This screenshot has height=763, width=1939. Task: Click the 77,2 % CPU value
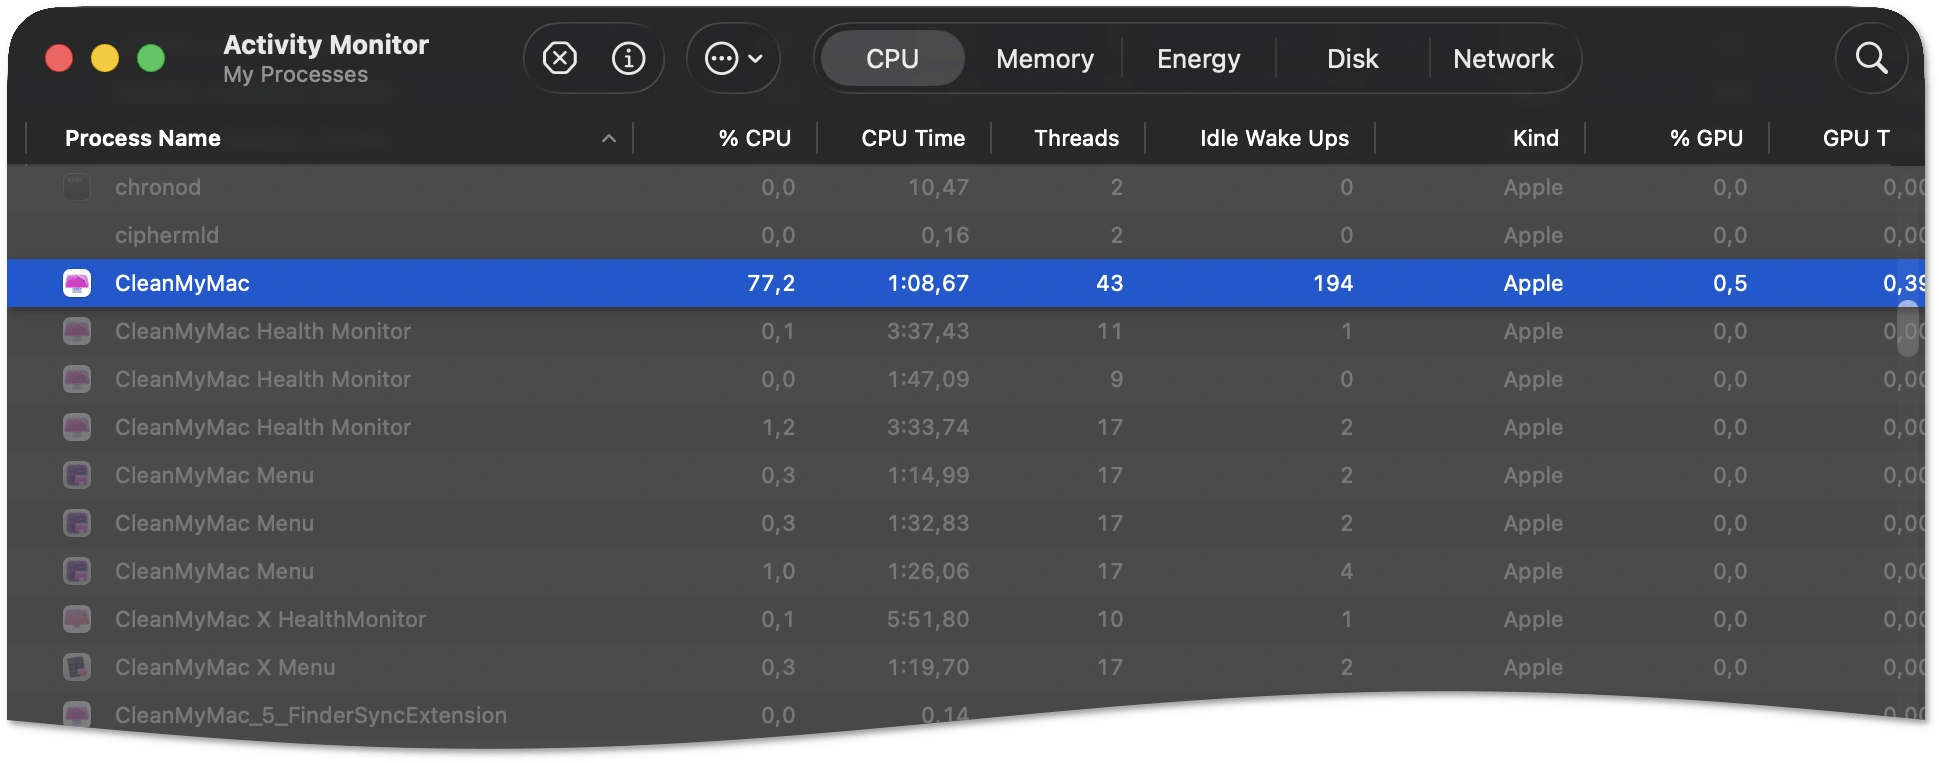[771, 283]
